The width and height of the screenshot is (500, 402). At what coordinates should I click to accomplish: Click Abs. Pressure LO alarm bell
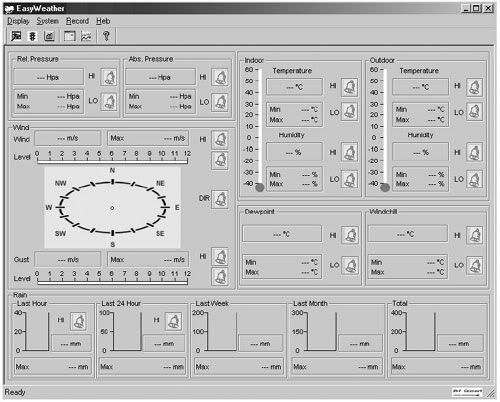(220, 102)
